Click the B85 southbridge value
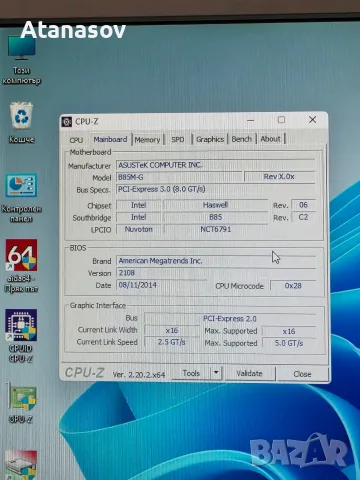 (215, 217)
